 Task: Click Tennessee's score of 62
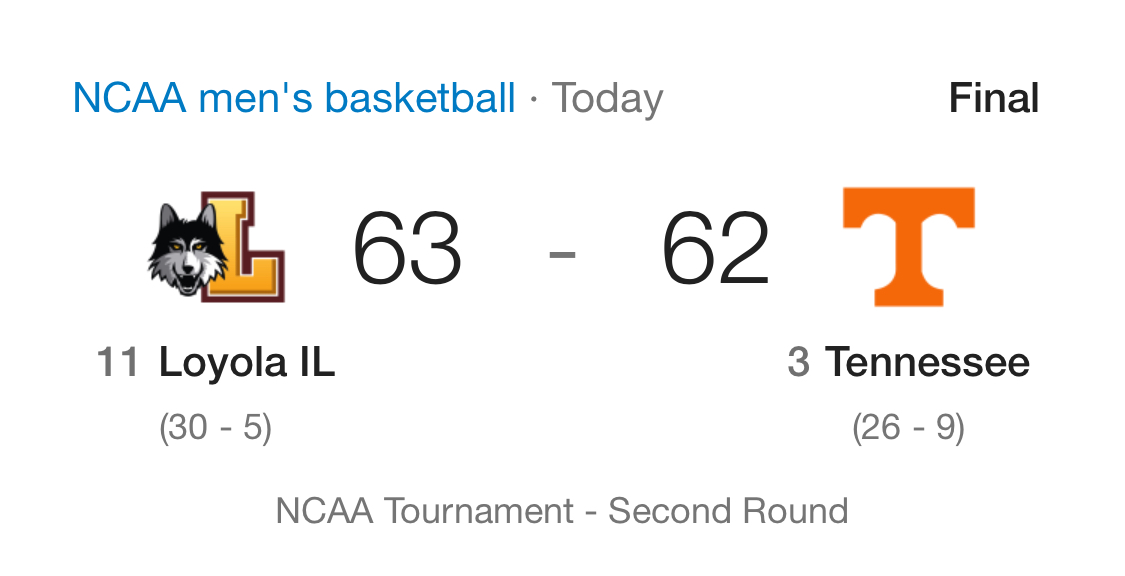715,247
